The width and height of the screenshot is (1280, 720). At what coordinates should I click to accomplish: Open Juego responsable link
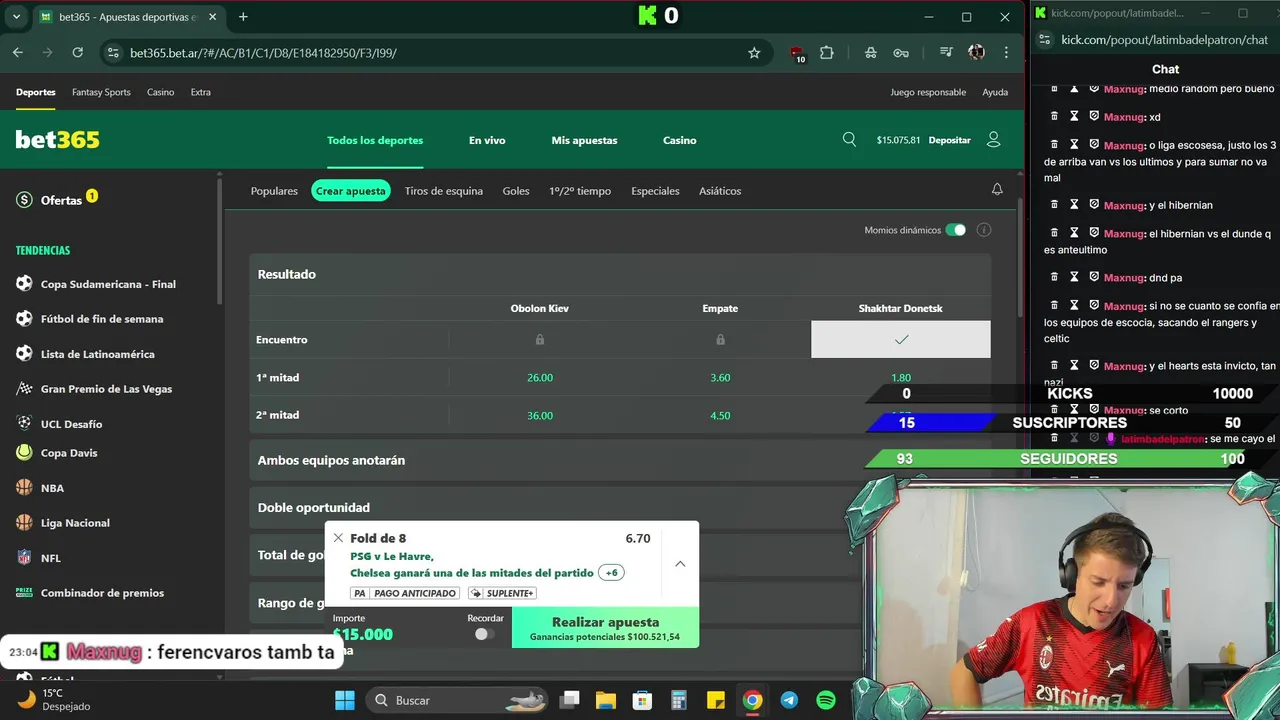click(928, 92)
